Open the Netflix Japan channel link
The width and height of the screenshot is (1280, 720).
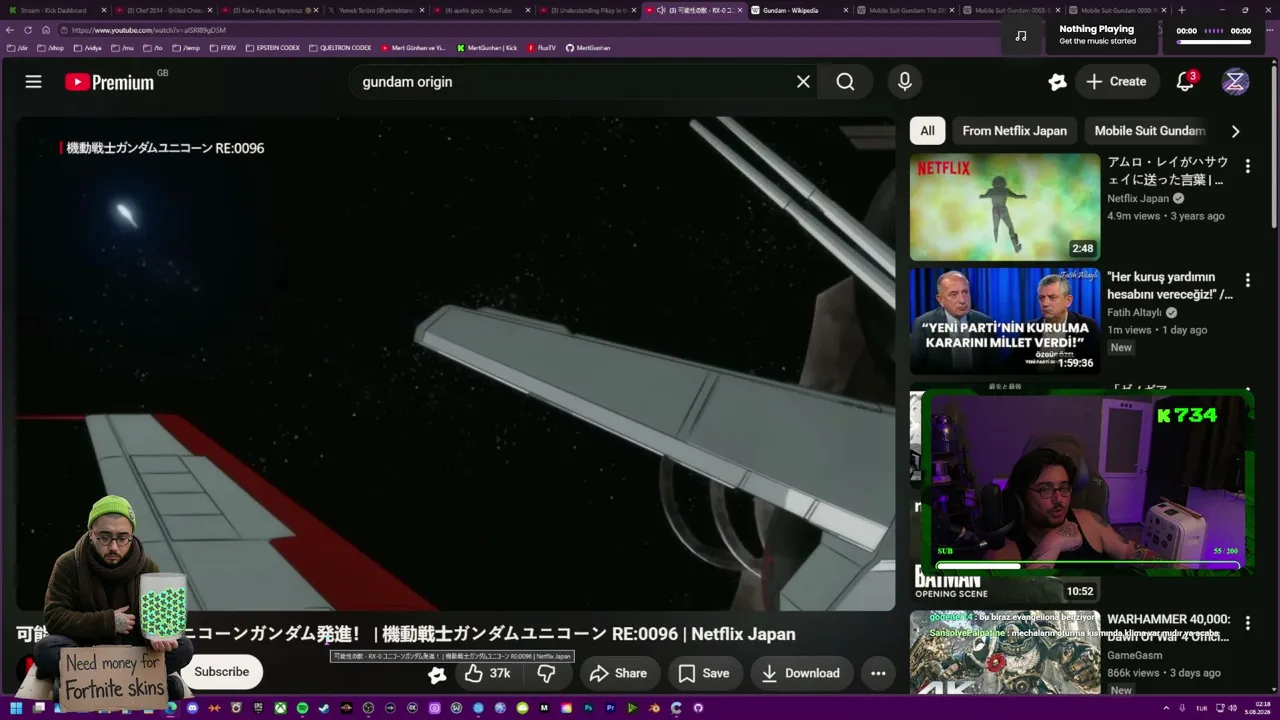click(x=1138, y=198)
